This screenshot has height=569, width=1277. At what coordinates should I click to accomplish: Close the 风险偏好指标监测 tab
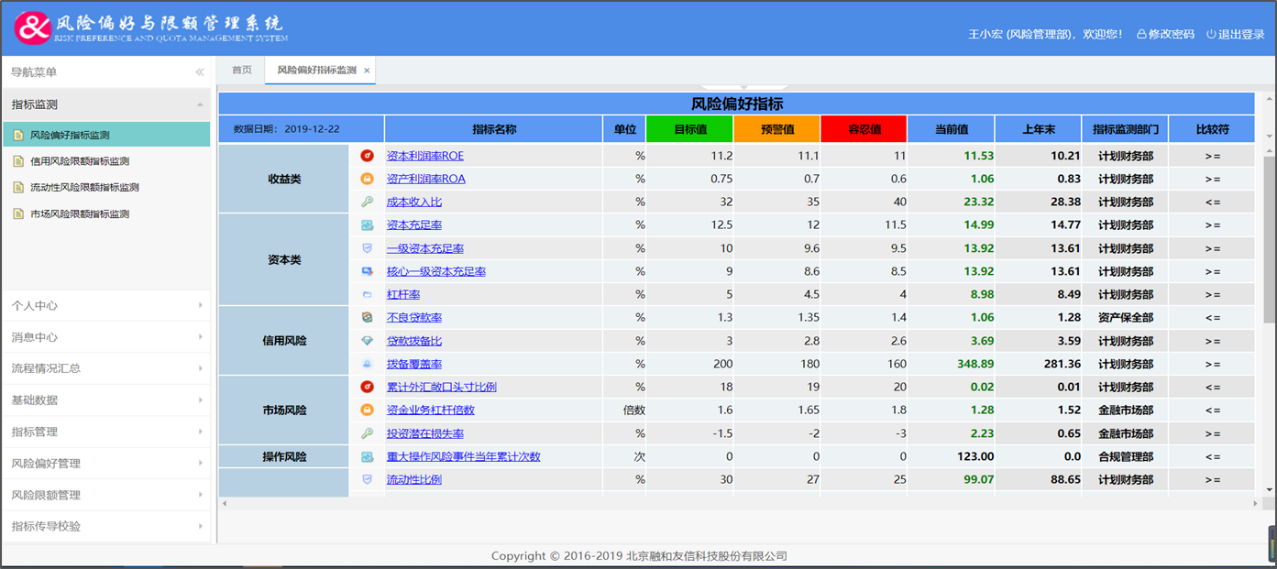pyautogui.click(x=367, y=71)
